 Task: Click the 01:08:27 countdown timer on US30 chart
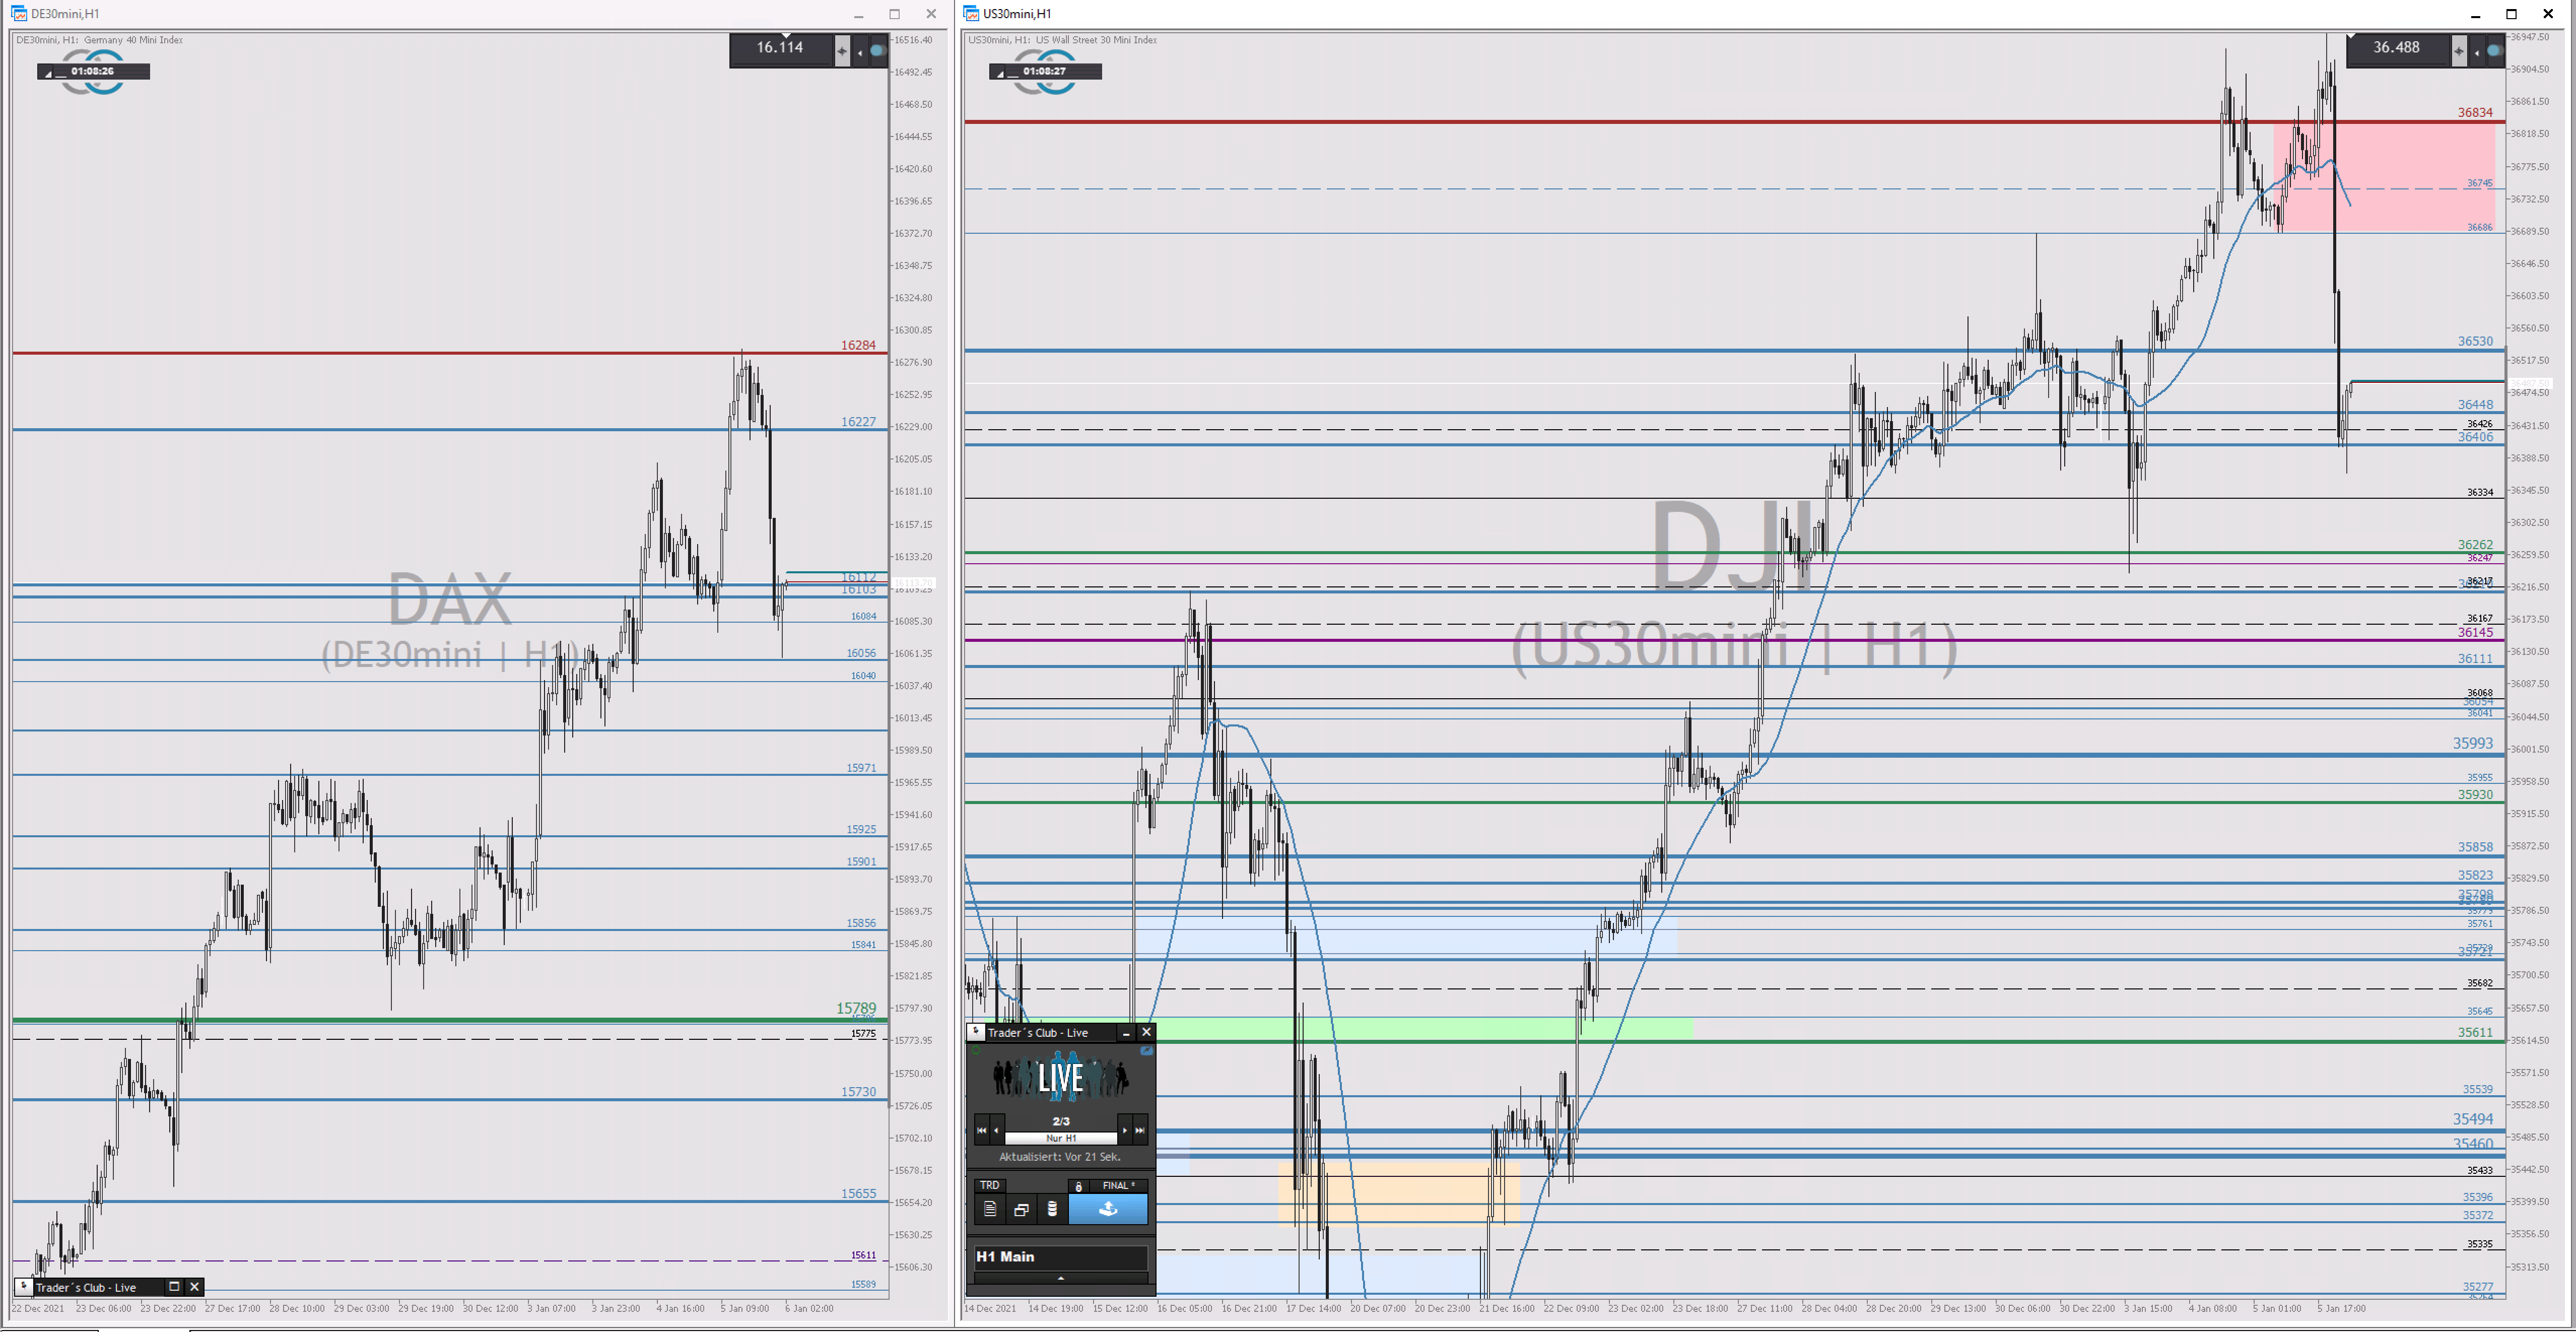[x=1044, y=72]
